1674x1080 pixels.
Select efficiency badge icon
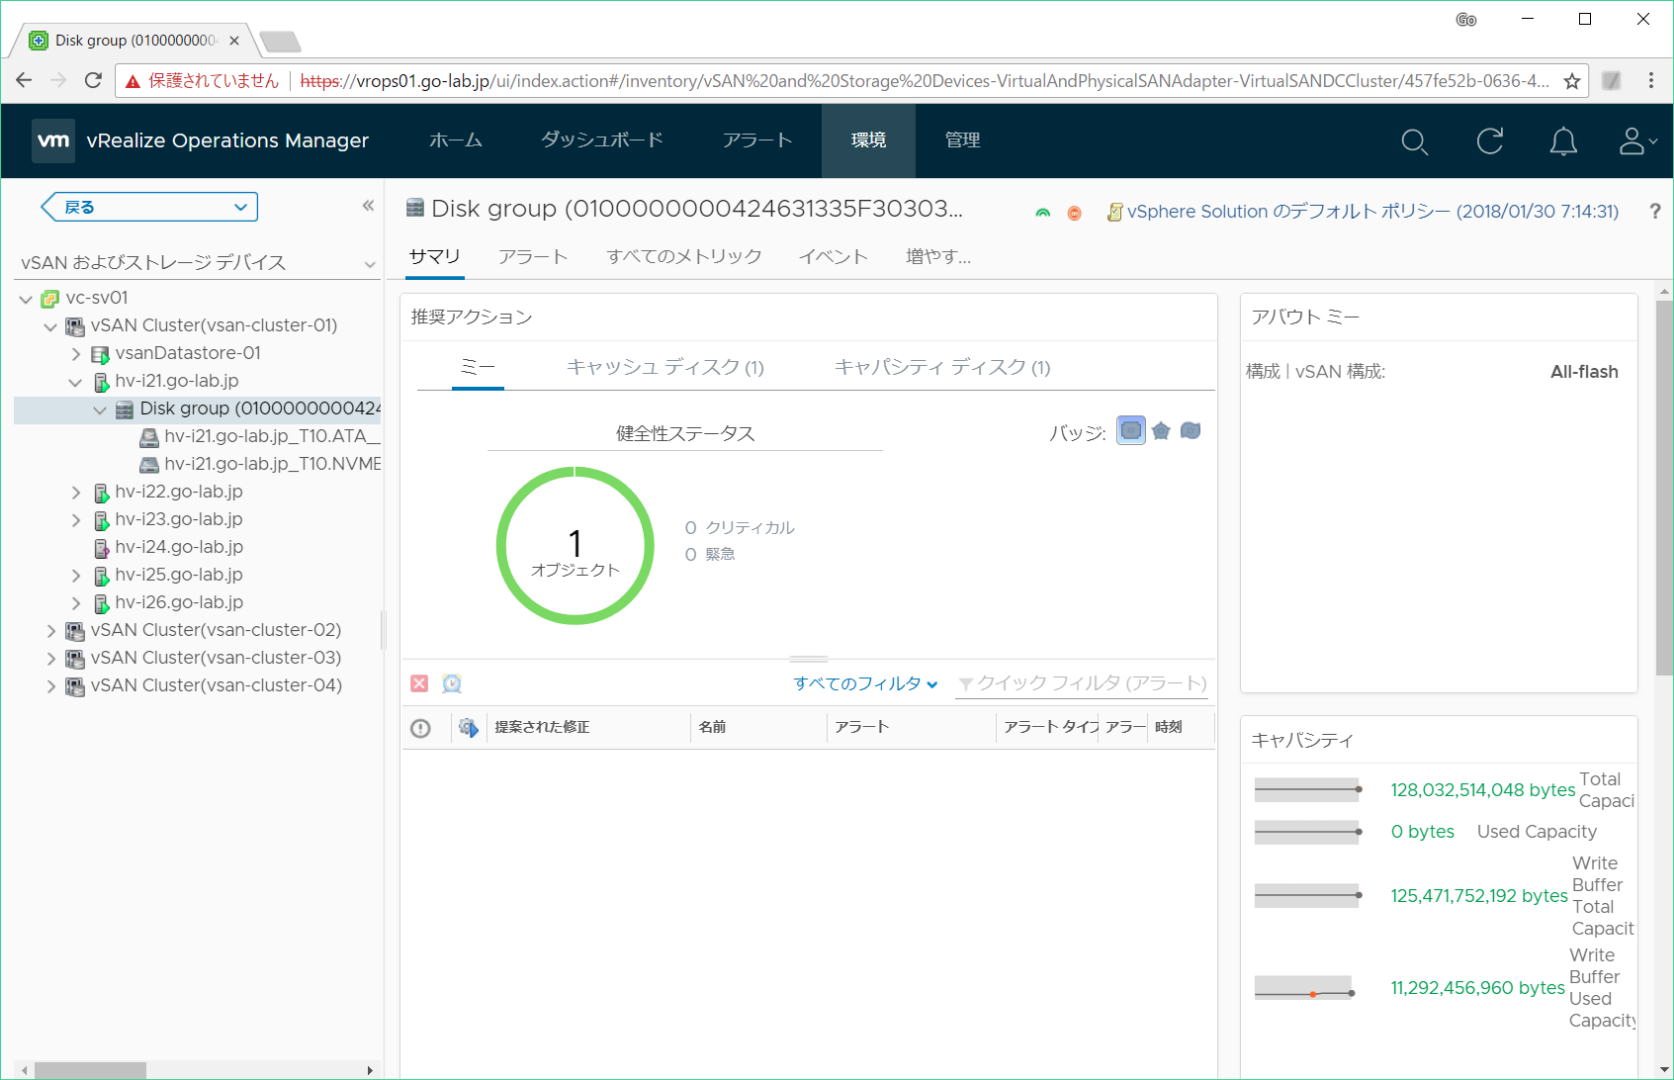[1190, 431]
